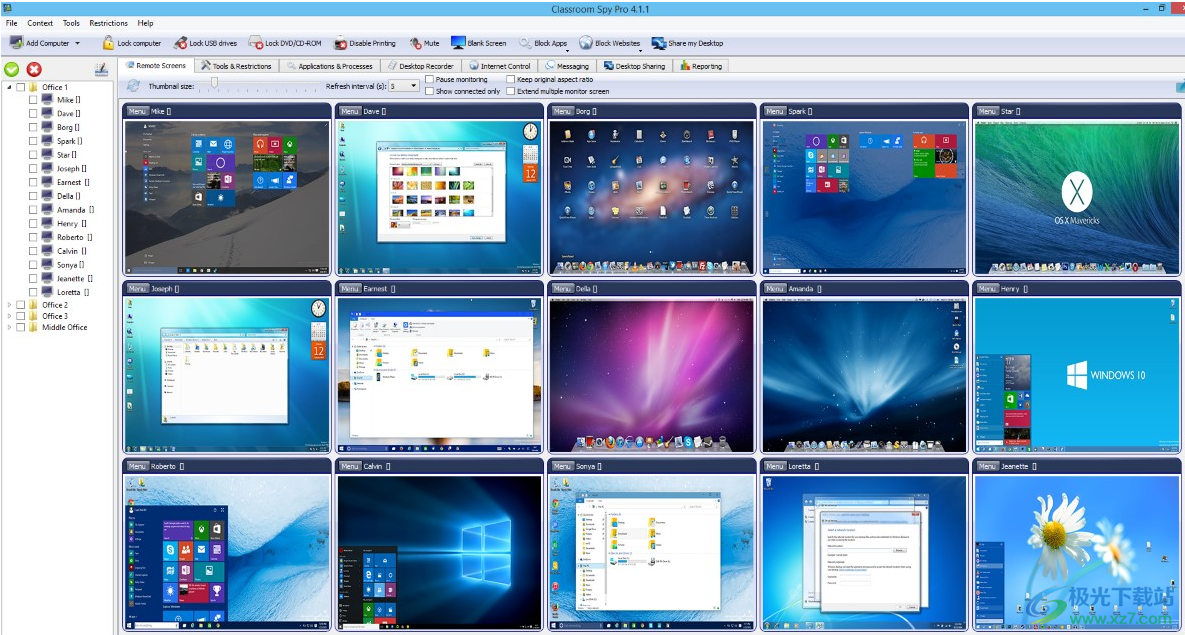This screenshot has height=635, width=1185.
Task: Open the Refresh interval dropdown
Action: 413,86
